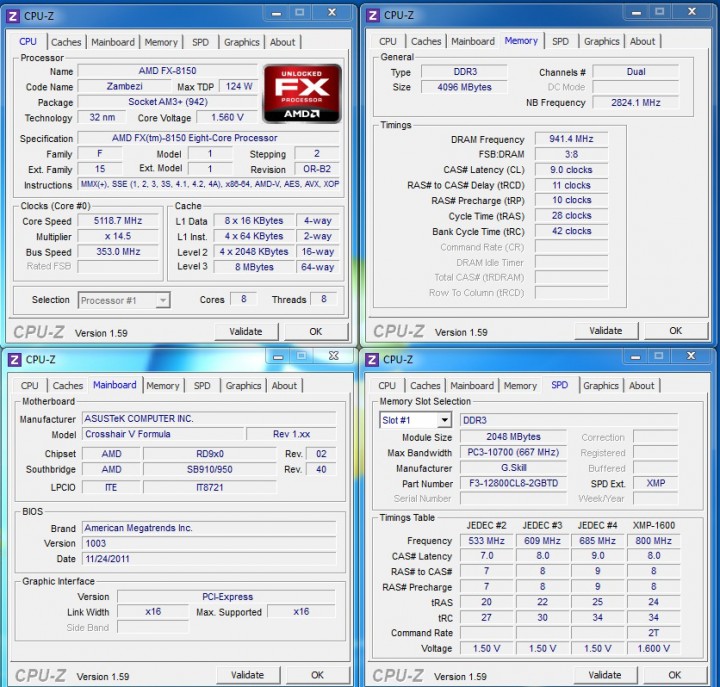
Task: Switch to SPD tab in the CPU window
Action: click(x=200, y=42)
